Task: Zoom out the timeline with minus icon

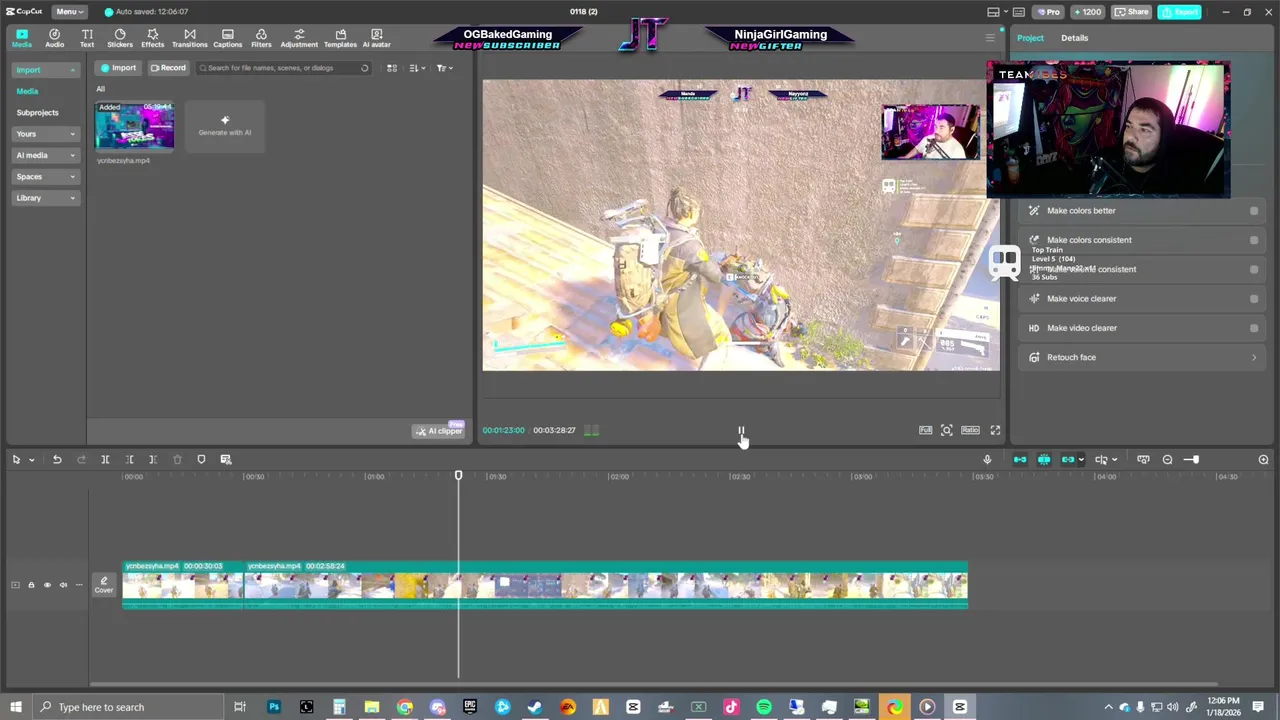Action: point(1167,459)
